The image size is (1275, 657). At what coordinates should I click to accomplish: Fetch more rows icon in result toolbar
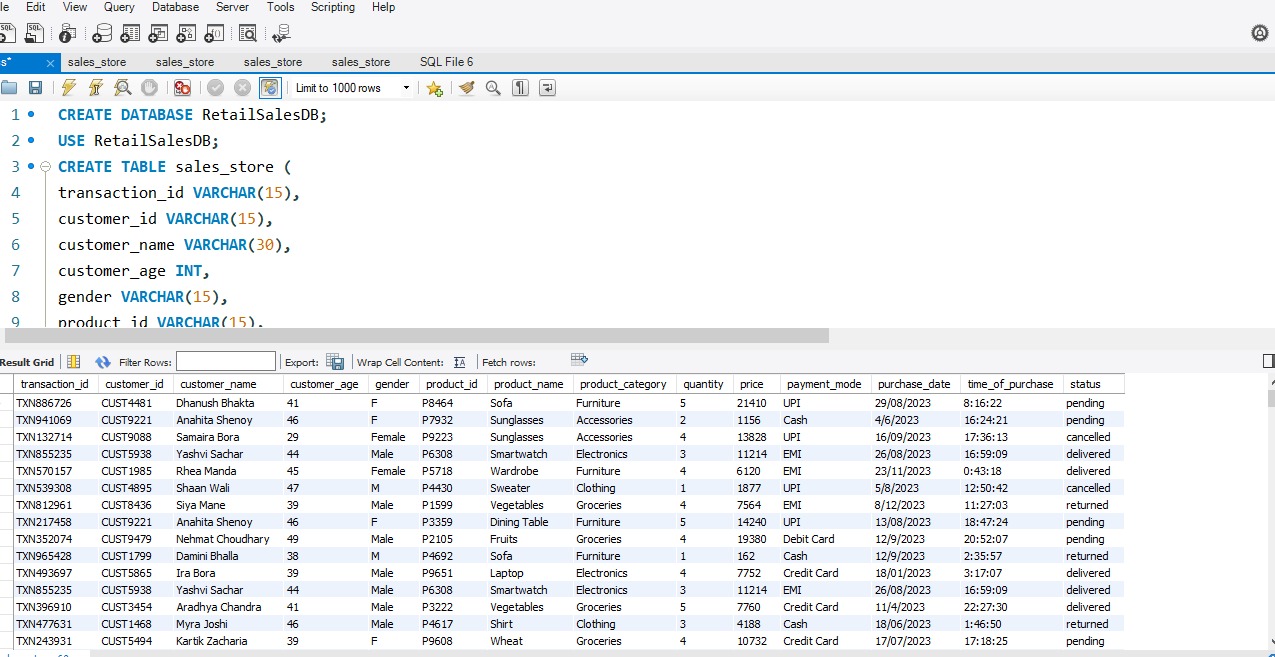pos(579,359)
